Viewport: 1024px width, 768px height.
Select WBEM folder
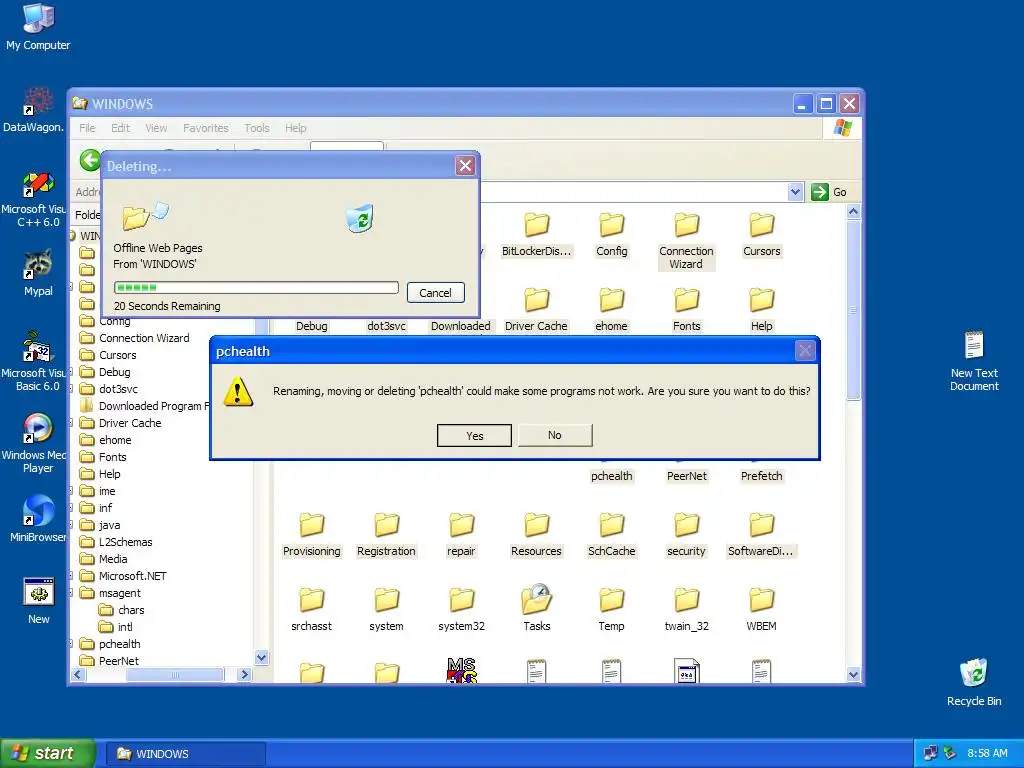tap(761, 611)
